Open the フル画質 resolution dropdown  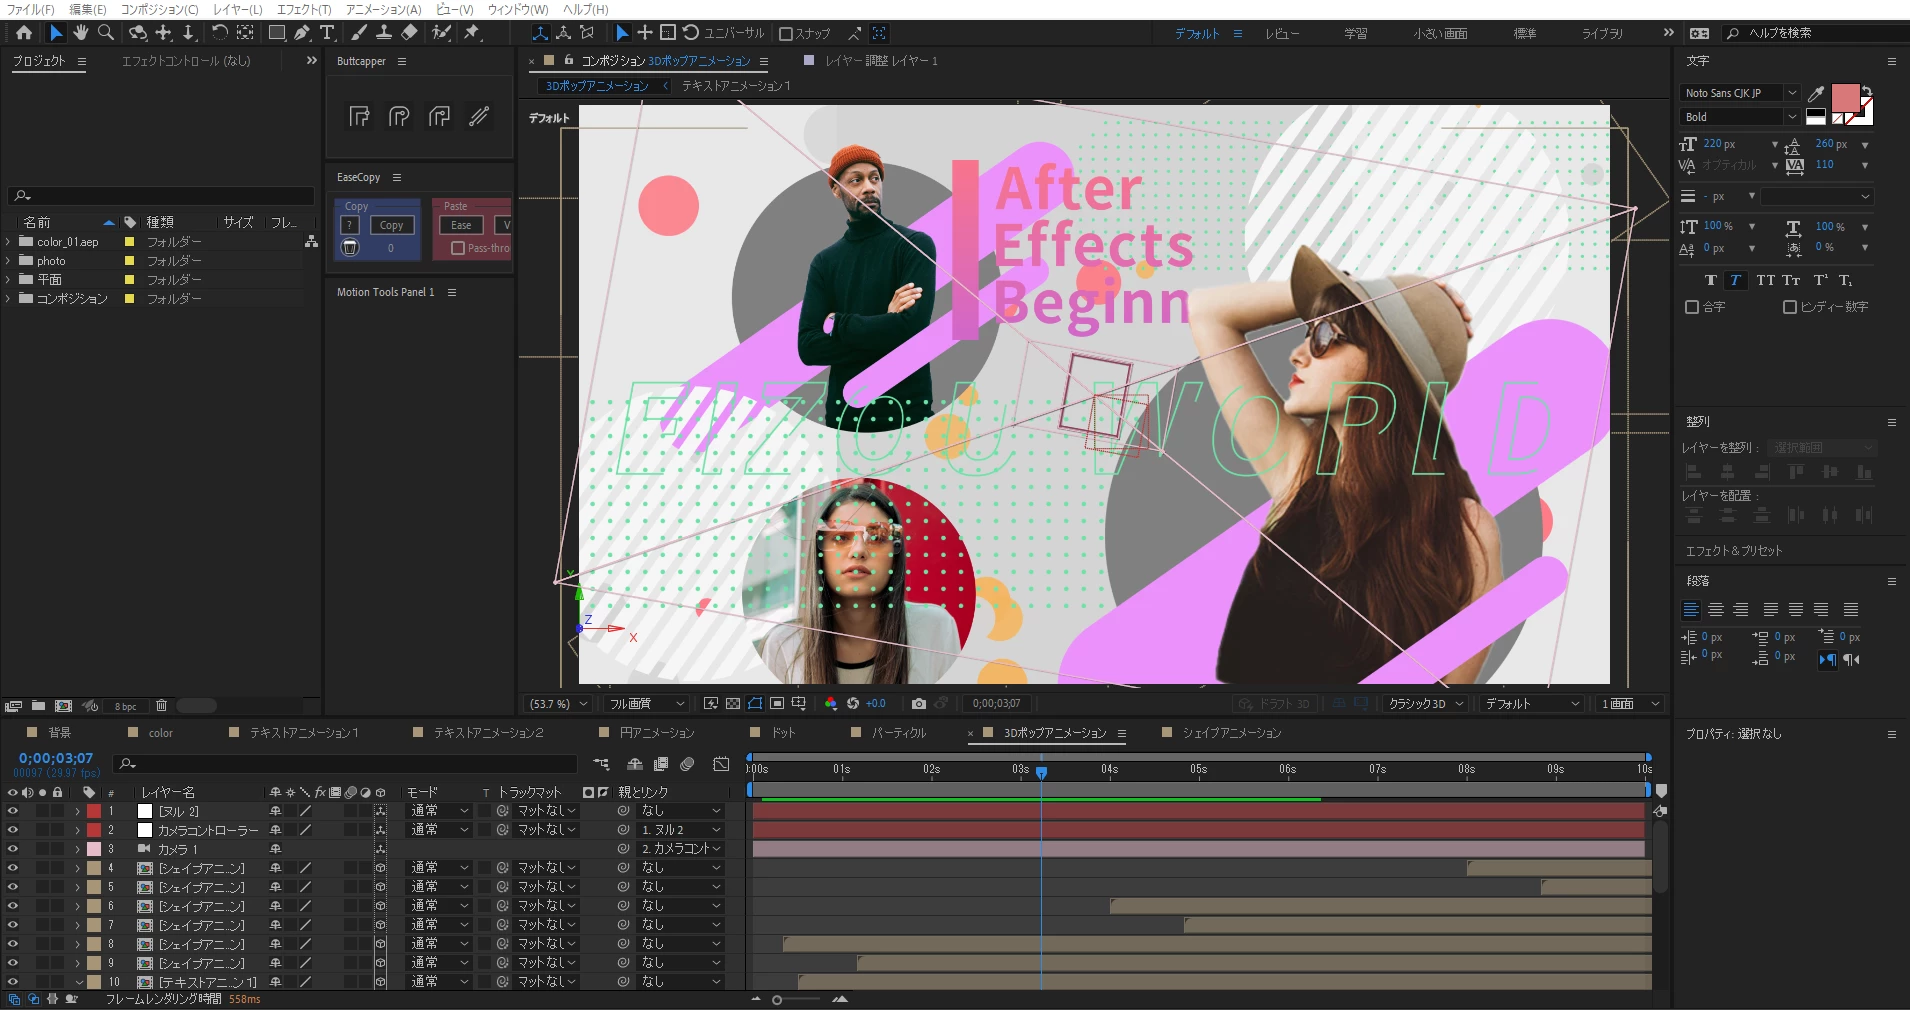tap(647, 704)
